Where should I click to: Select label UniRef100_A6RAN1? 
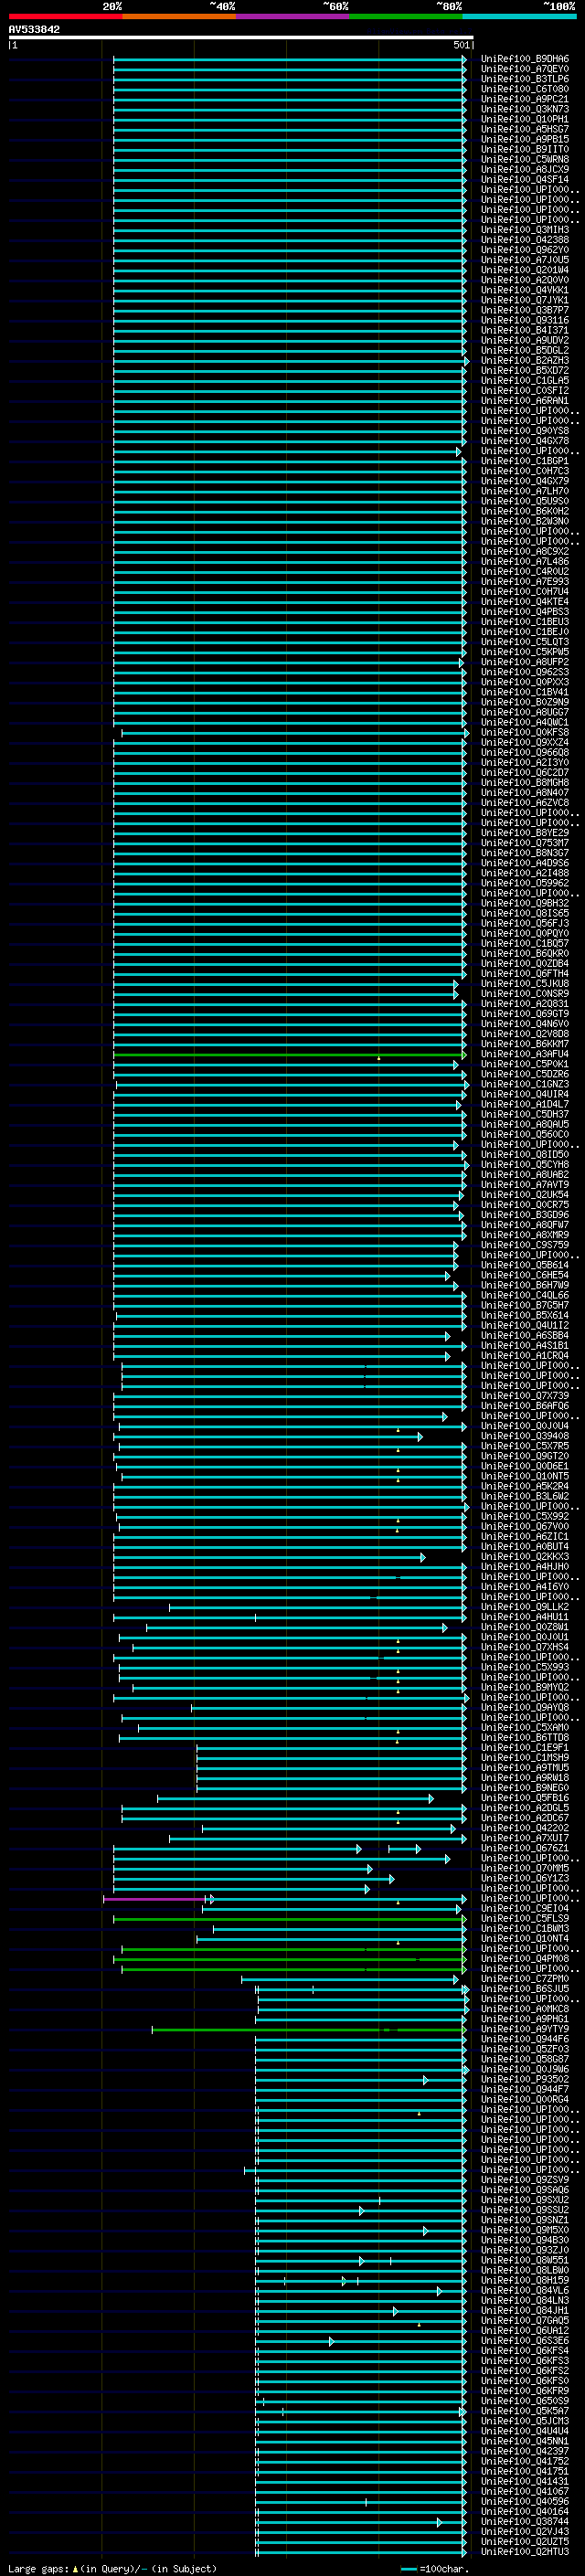click(525, 401)
